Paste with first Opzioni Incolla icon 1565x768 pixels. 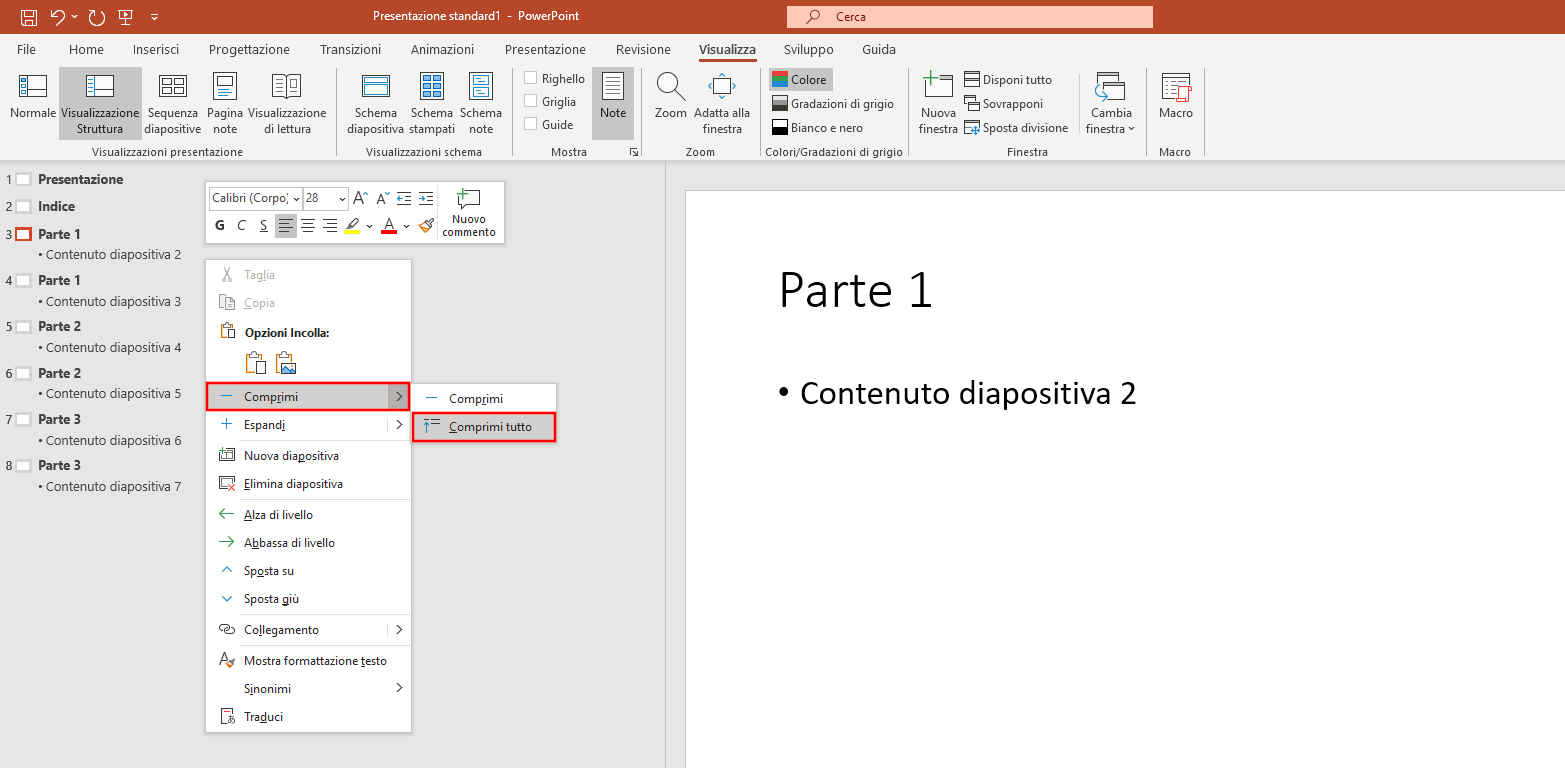[256, 363]
